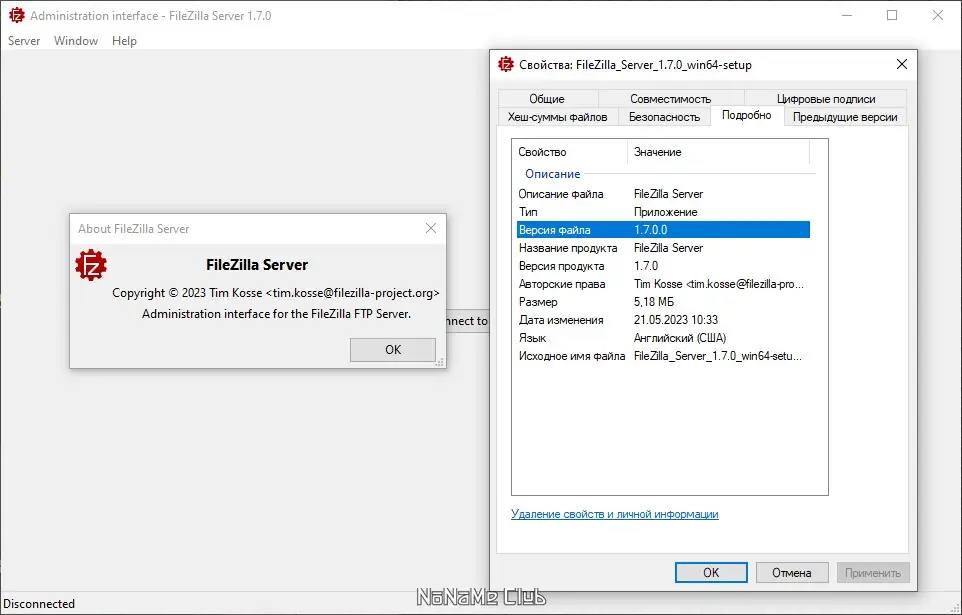Open the Help menu

[x=124, y=41]
